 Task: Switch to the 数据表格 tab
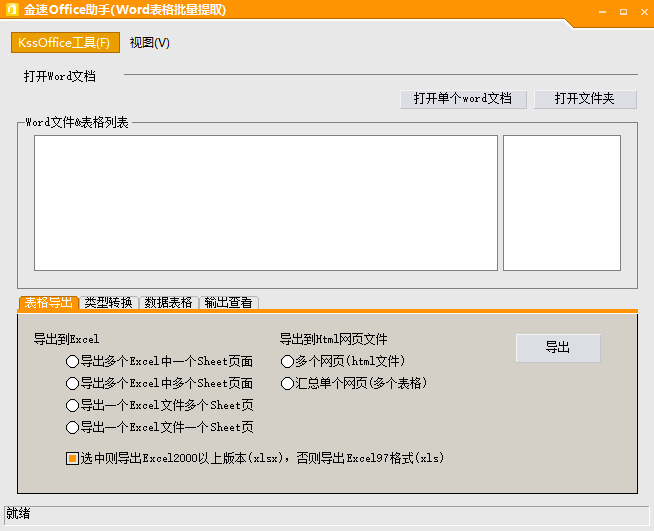[x=169, y=302]
